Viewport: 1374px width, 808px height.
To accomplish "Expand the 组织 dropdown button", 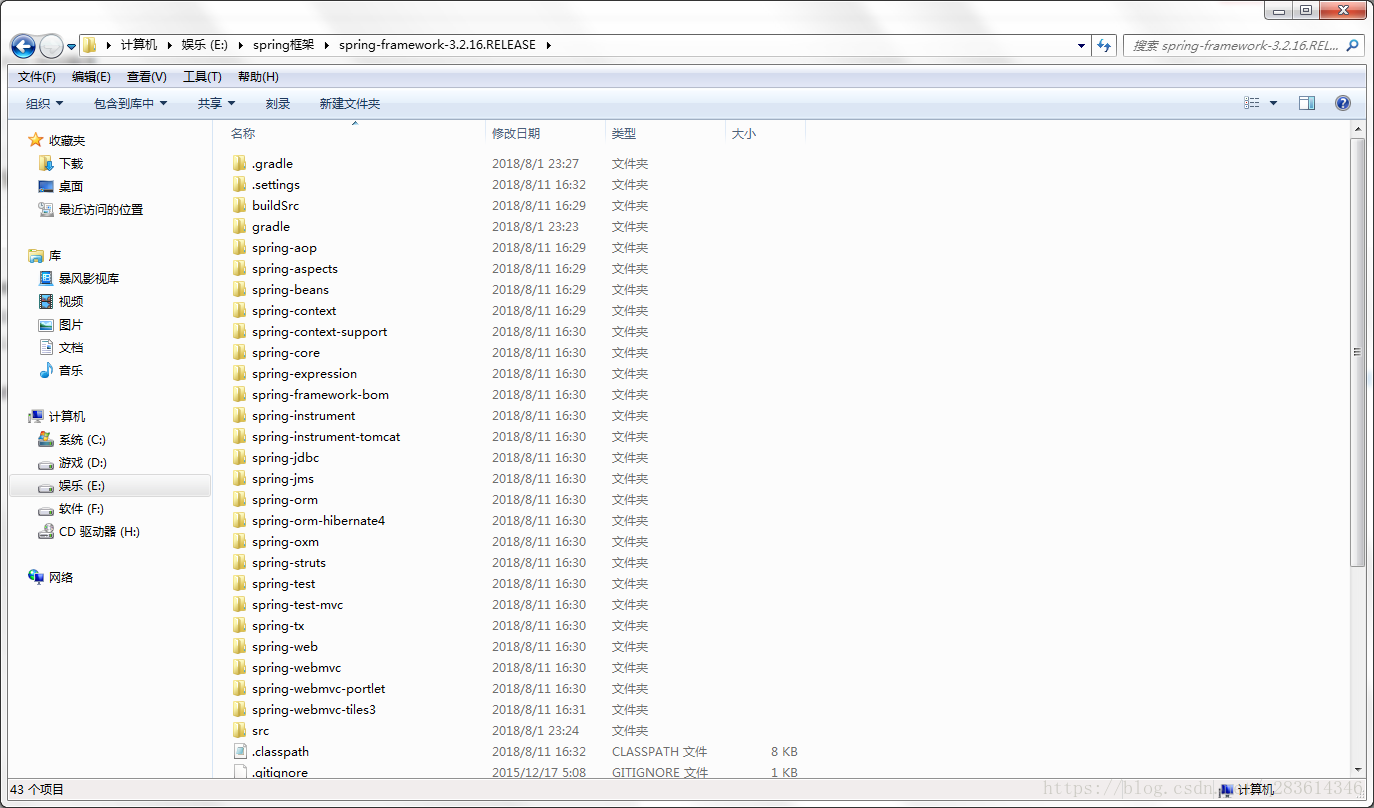I will pyautogui.click(x=44, y=103).
